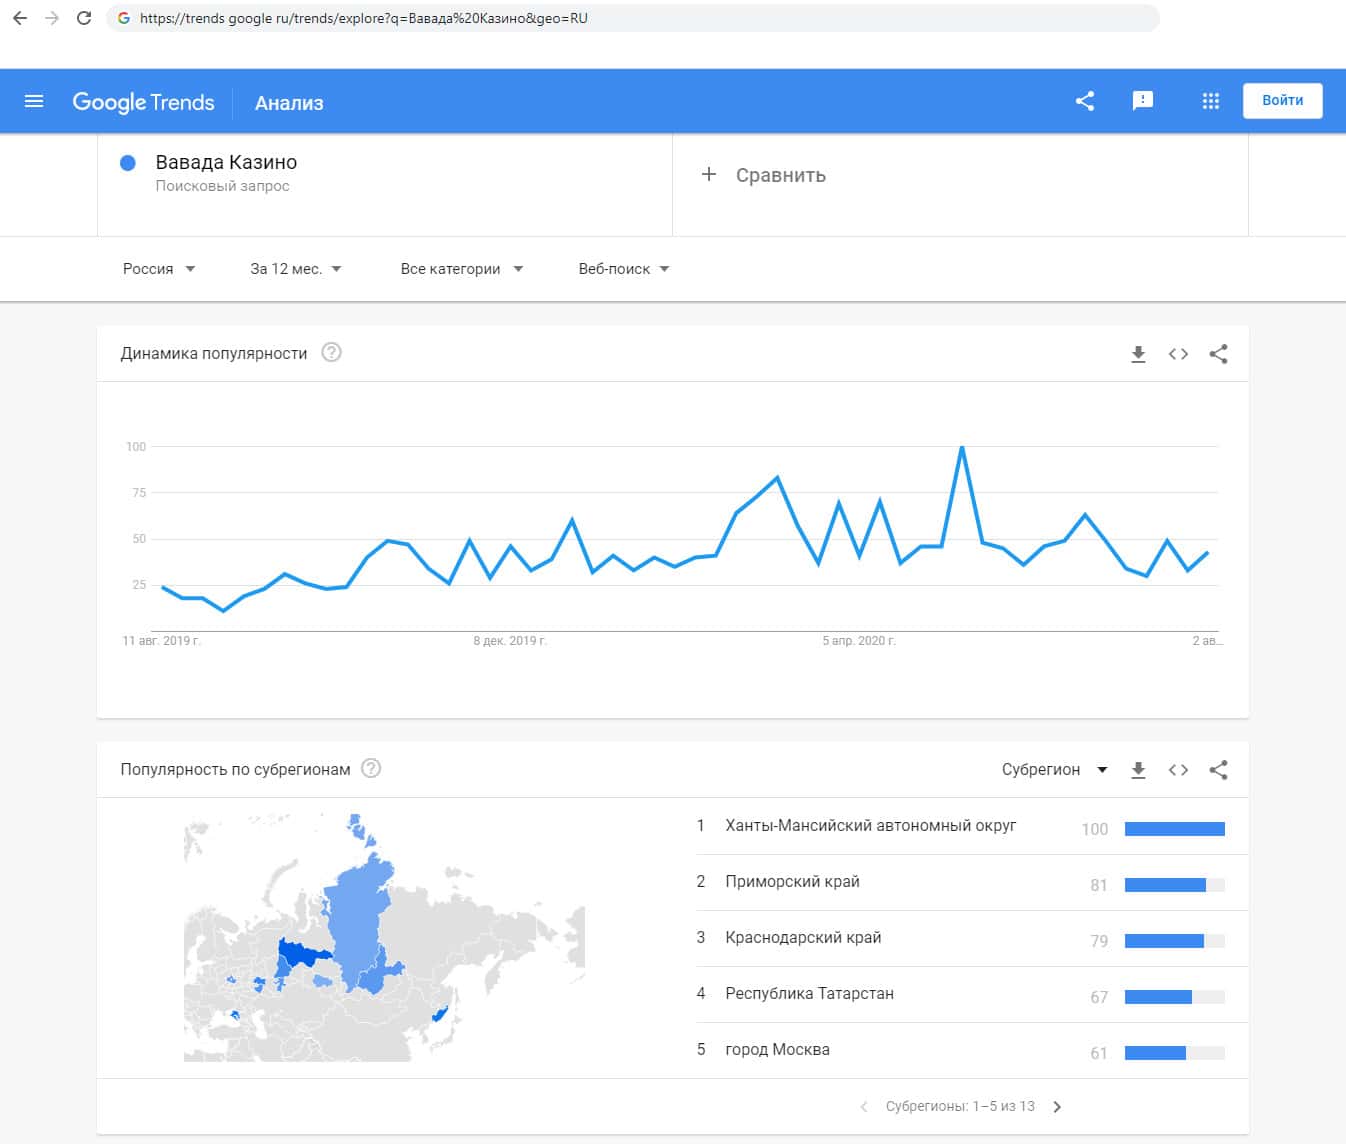
Task: Open the Субрегион view selector
Action: (1054, 770)
